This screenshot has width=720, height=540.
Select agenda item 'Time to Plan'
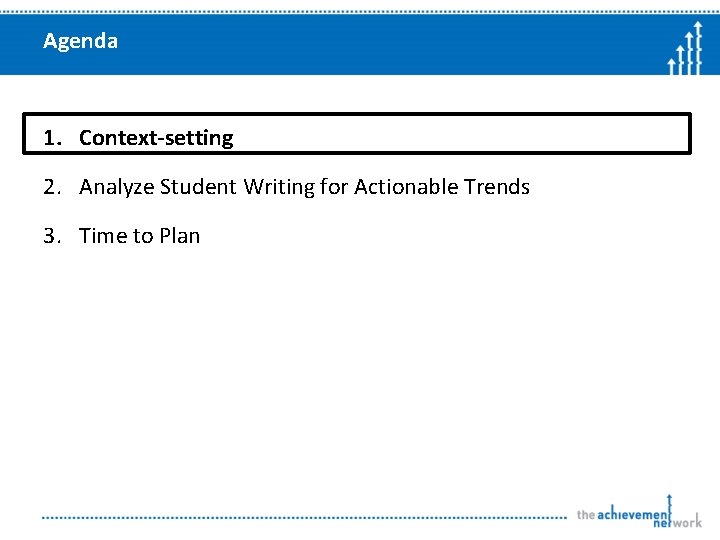[x=139, y=236]
